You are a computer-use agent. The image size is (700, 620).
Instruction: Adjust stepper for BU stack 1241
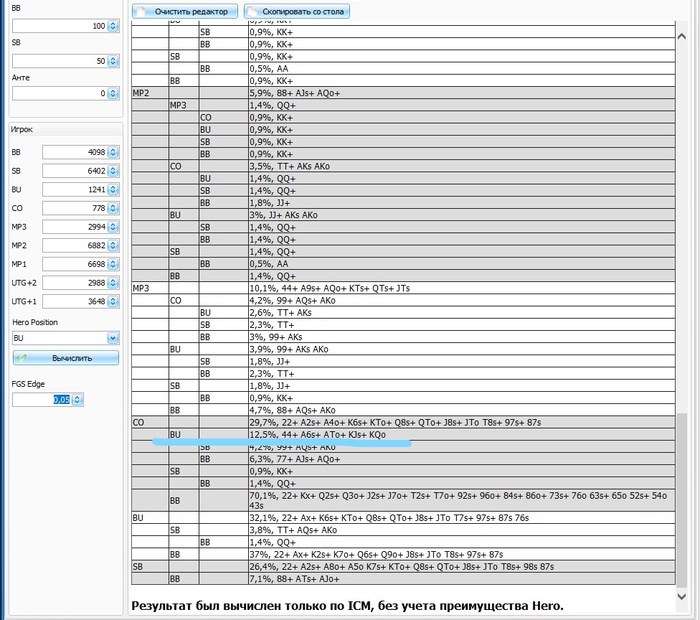click(113, 190)
